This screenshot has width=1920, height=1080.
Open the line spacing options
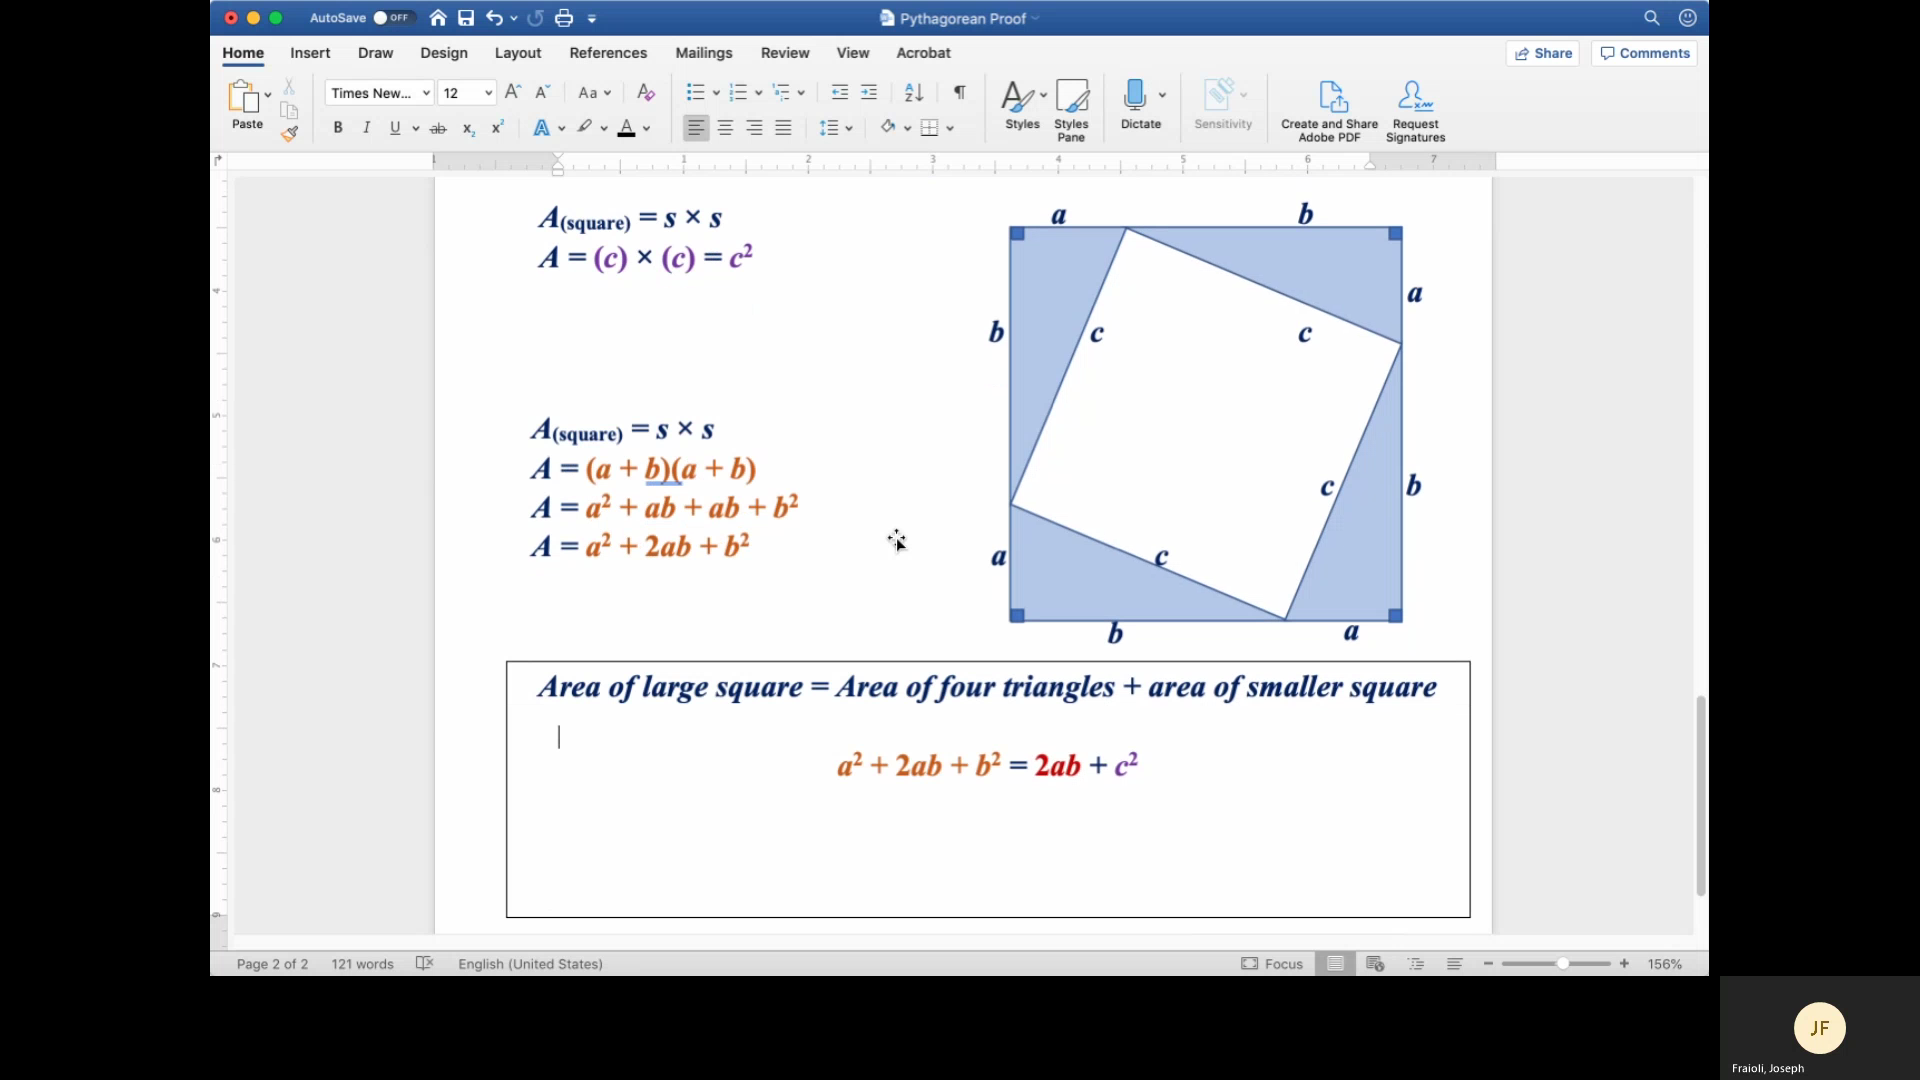coord(836,128)
